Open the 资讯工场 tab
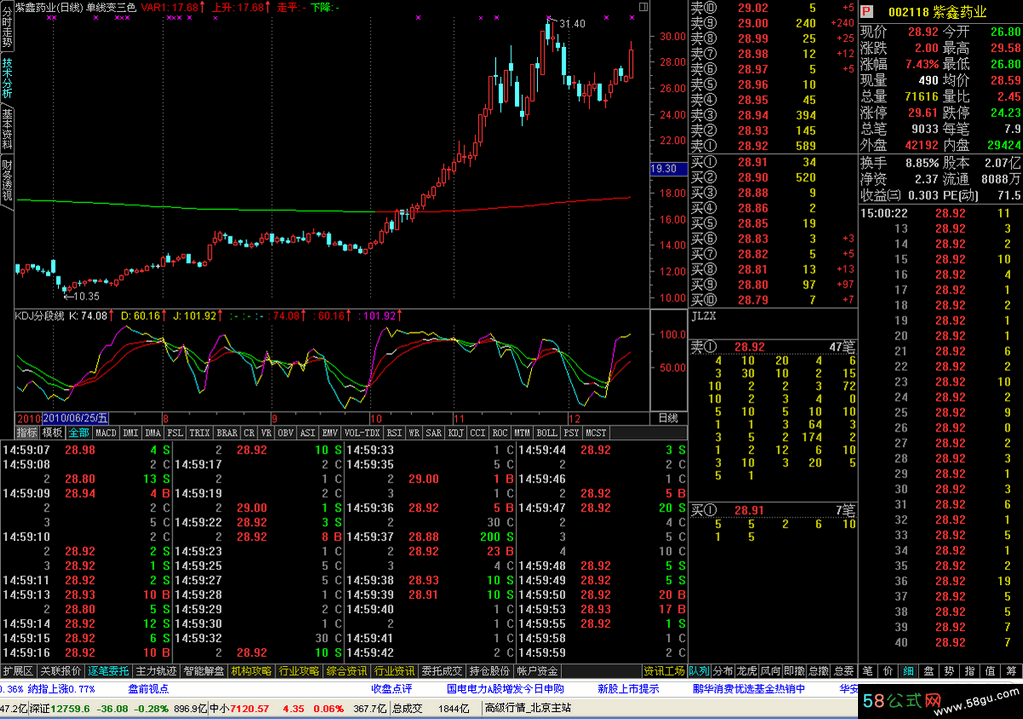Image resolution: width=1023 pixels, height=719 pixels. pyautogui.click(x=664, y=671)
